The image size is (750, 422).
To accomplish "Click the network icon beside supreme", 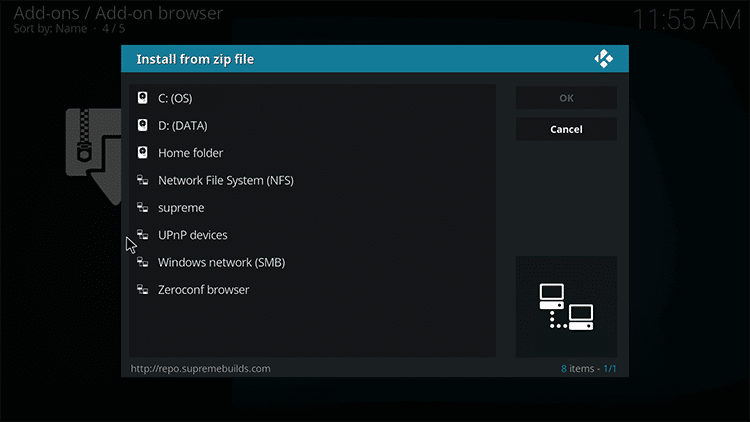I will (x=143, y=208).
